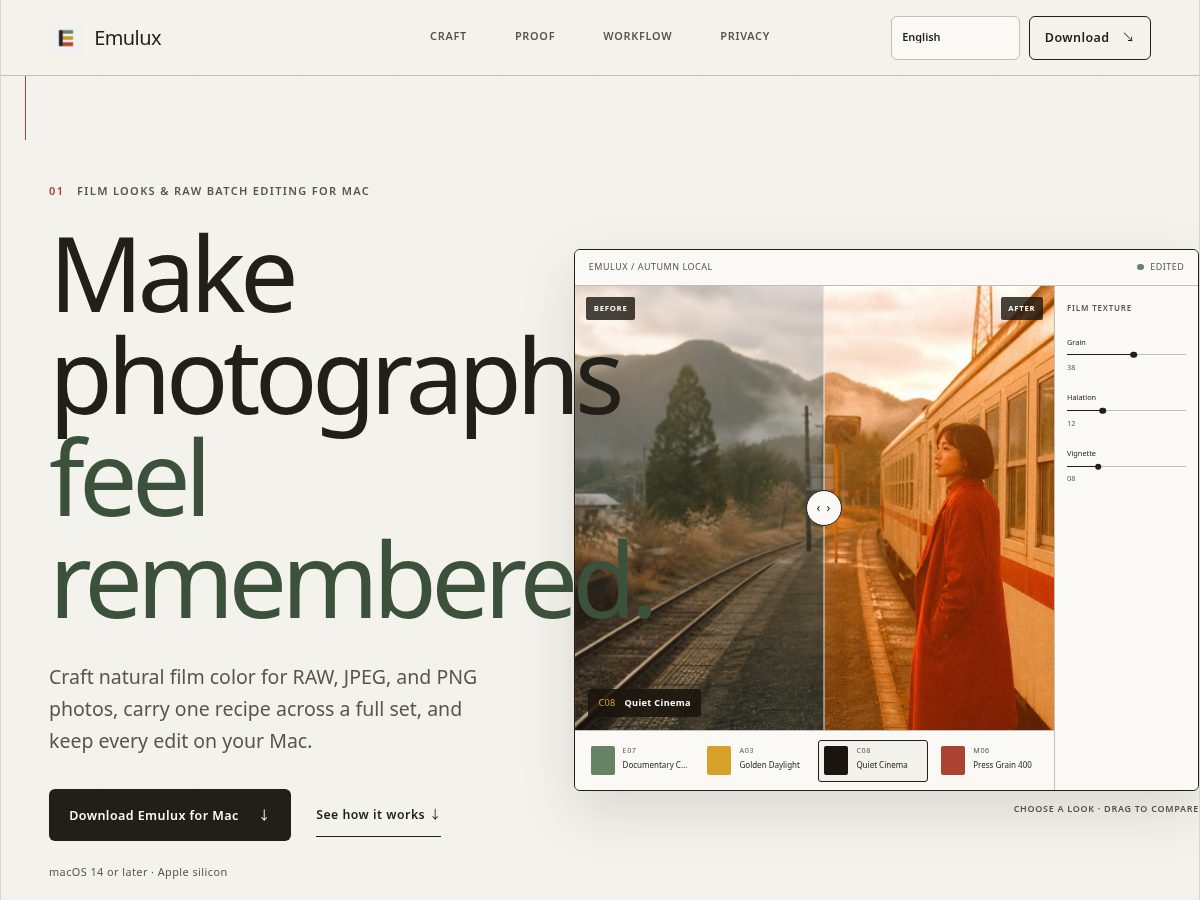The image size is (1200, 900).
Task: Click the Emulux brand name
Action: tap(128, 38)
